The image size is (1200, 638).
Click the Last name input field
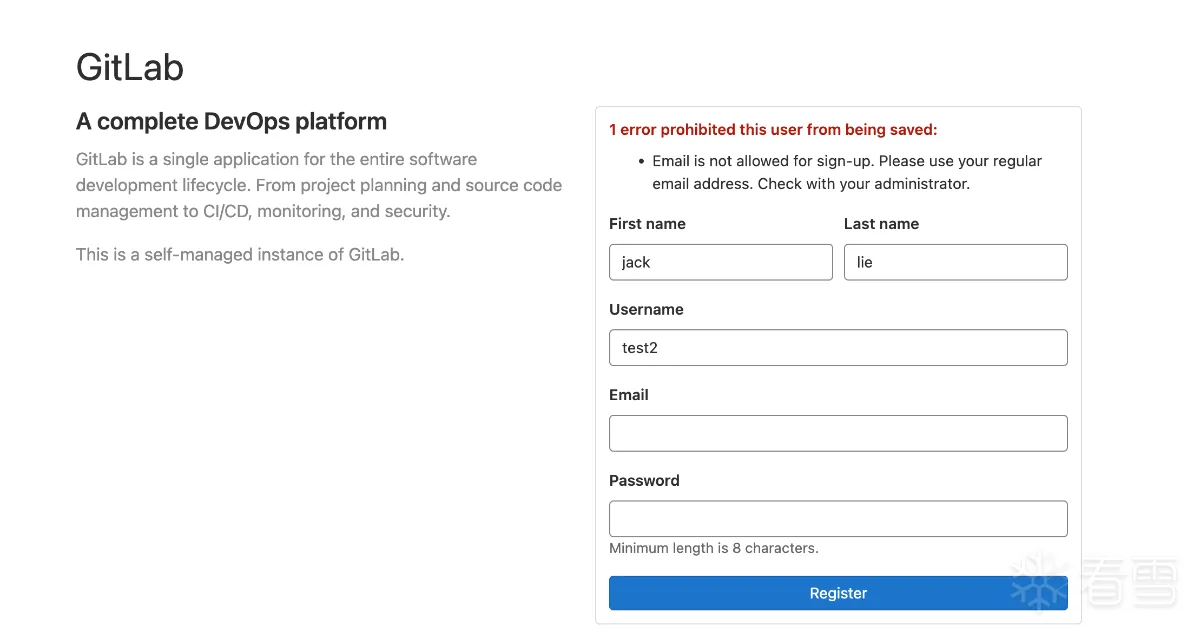pos(955,262)
